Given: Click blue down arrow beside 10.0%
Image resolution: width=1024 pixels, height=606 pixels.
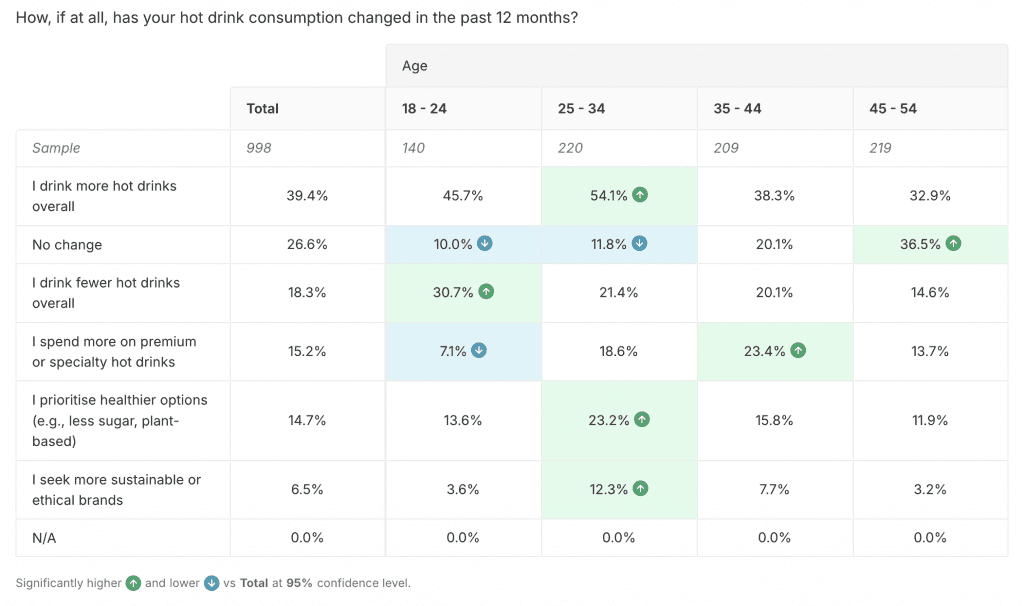Looking at the screenshot, I should (485, 245).
